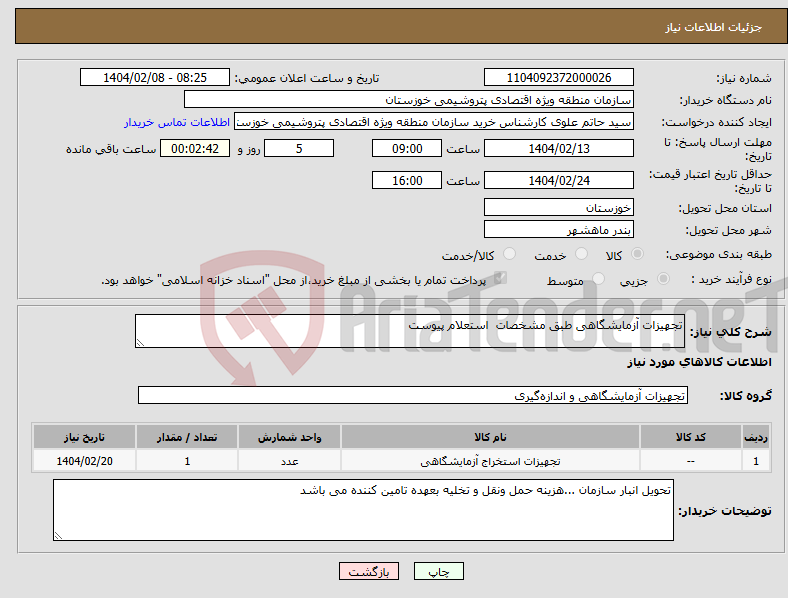Click the remaining time field 00:02:42
Screen dimensions: 788x598
coord(195,148)
